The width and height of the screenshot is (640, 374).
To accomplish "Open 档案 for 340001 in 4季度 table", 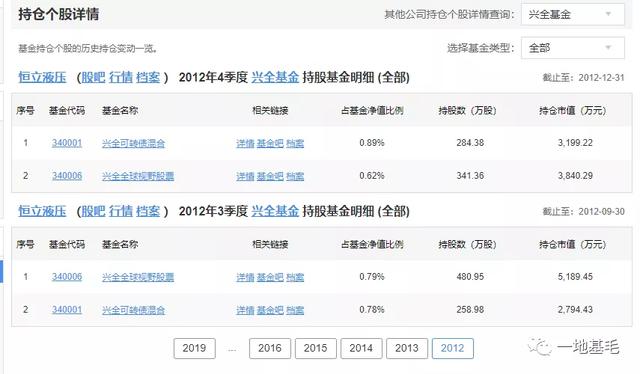I will [295, 143].
